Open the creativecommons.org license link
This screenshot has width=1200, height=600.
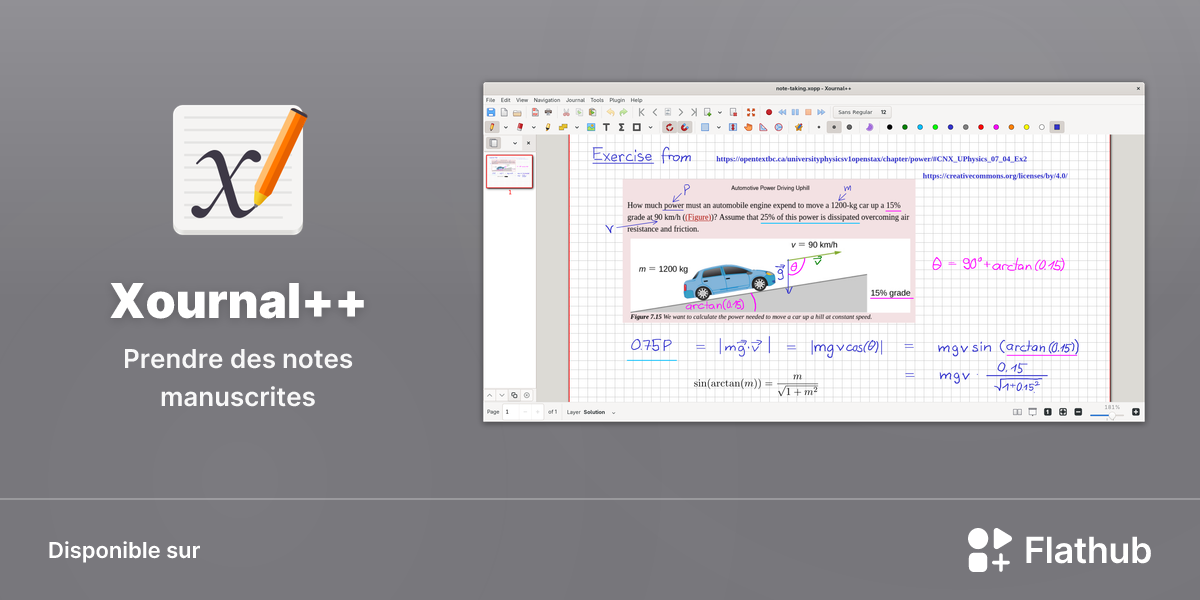995,175
